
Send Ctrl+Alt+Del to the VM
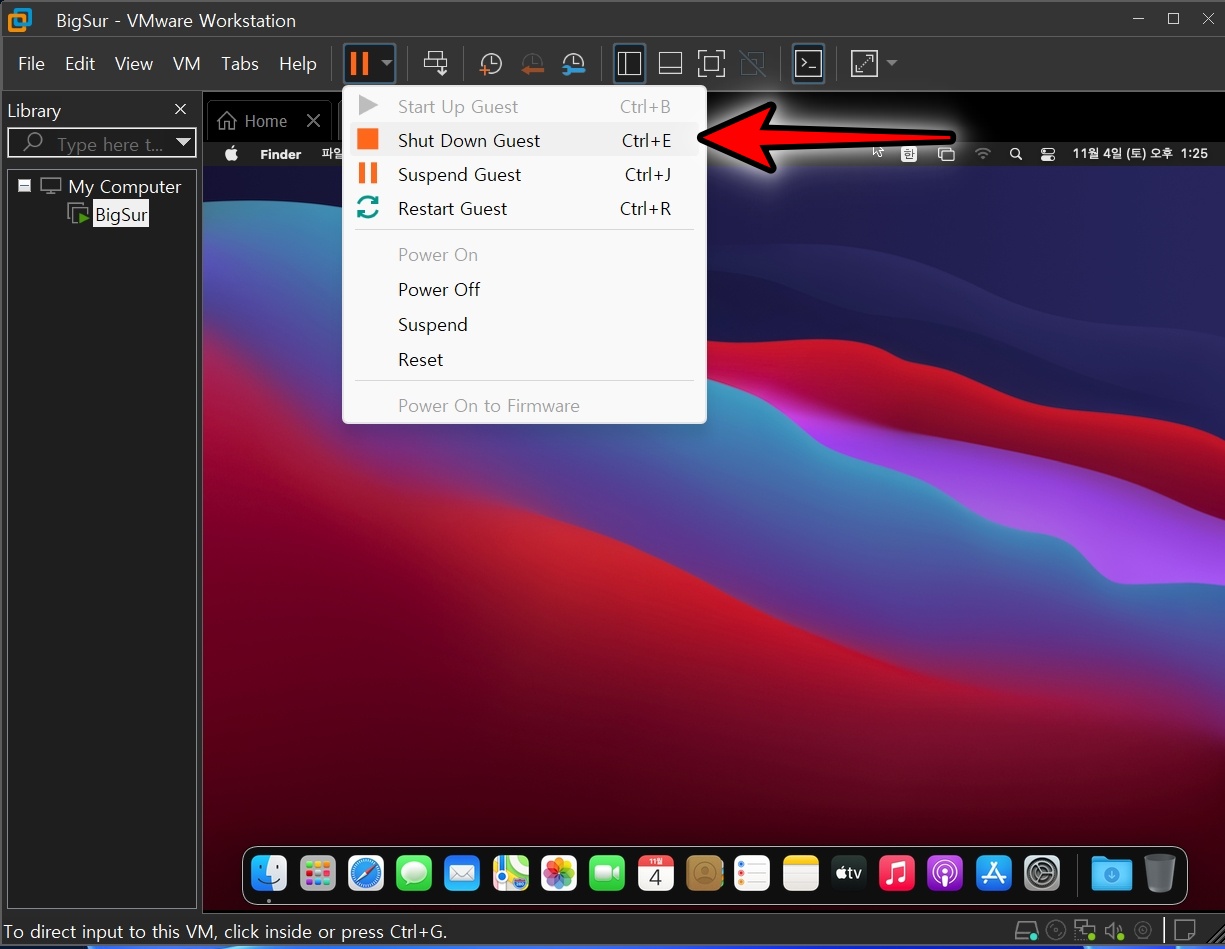coord(436,64)
